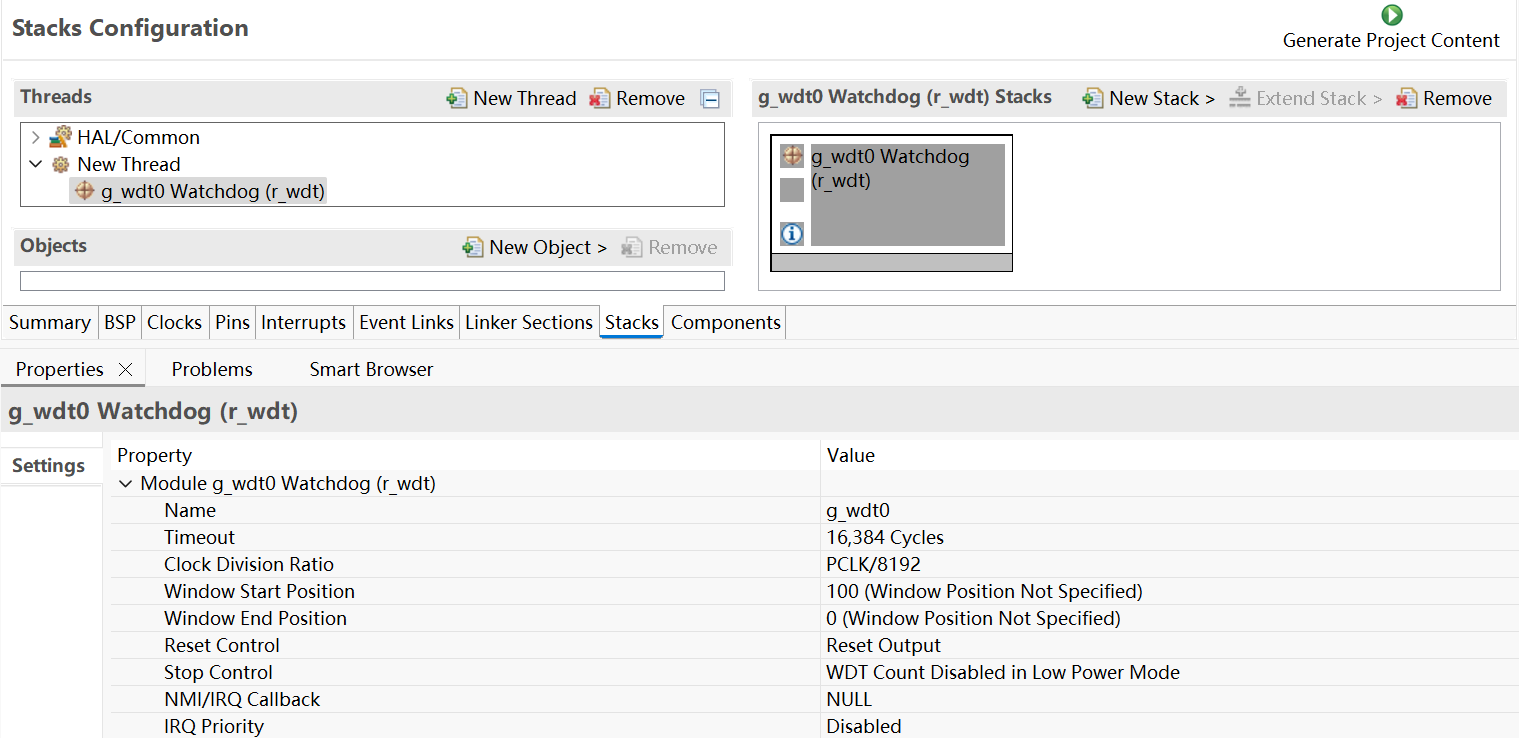Select the NMI/IRQ Callback property name
The height and width of the screenshot is (738, 1519).
242,700
